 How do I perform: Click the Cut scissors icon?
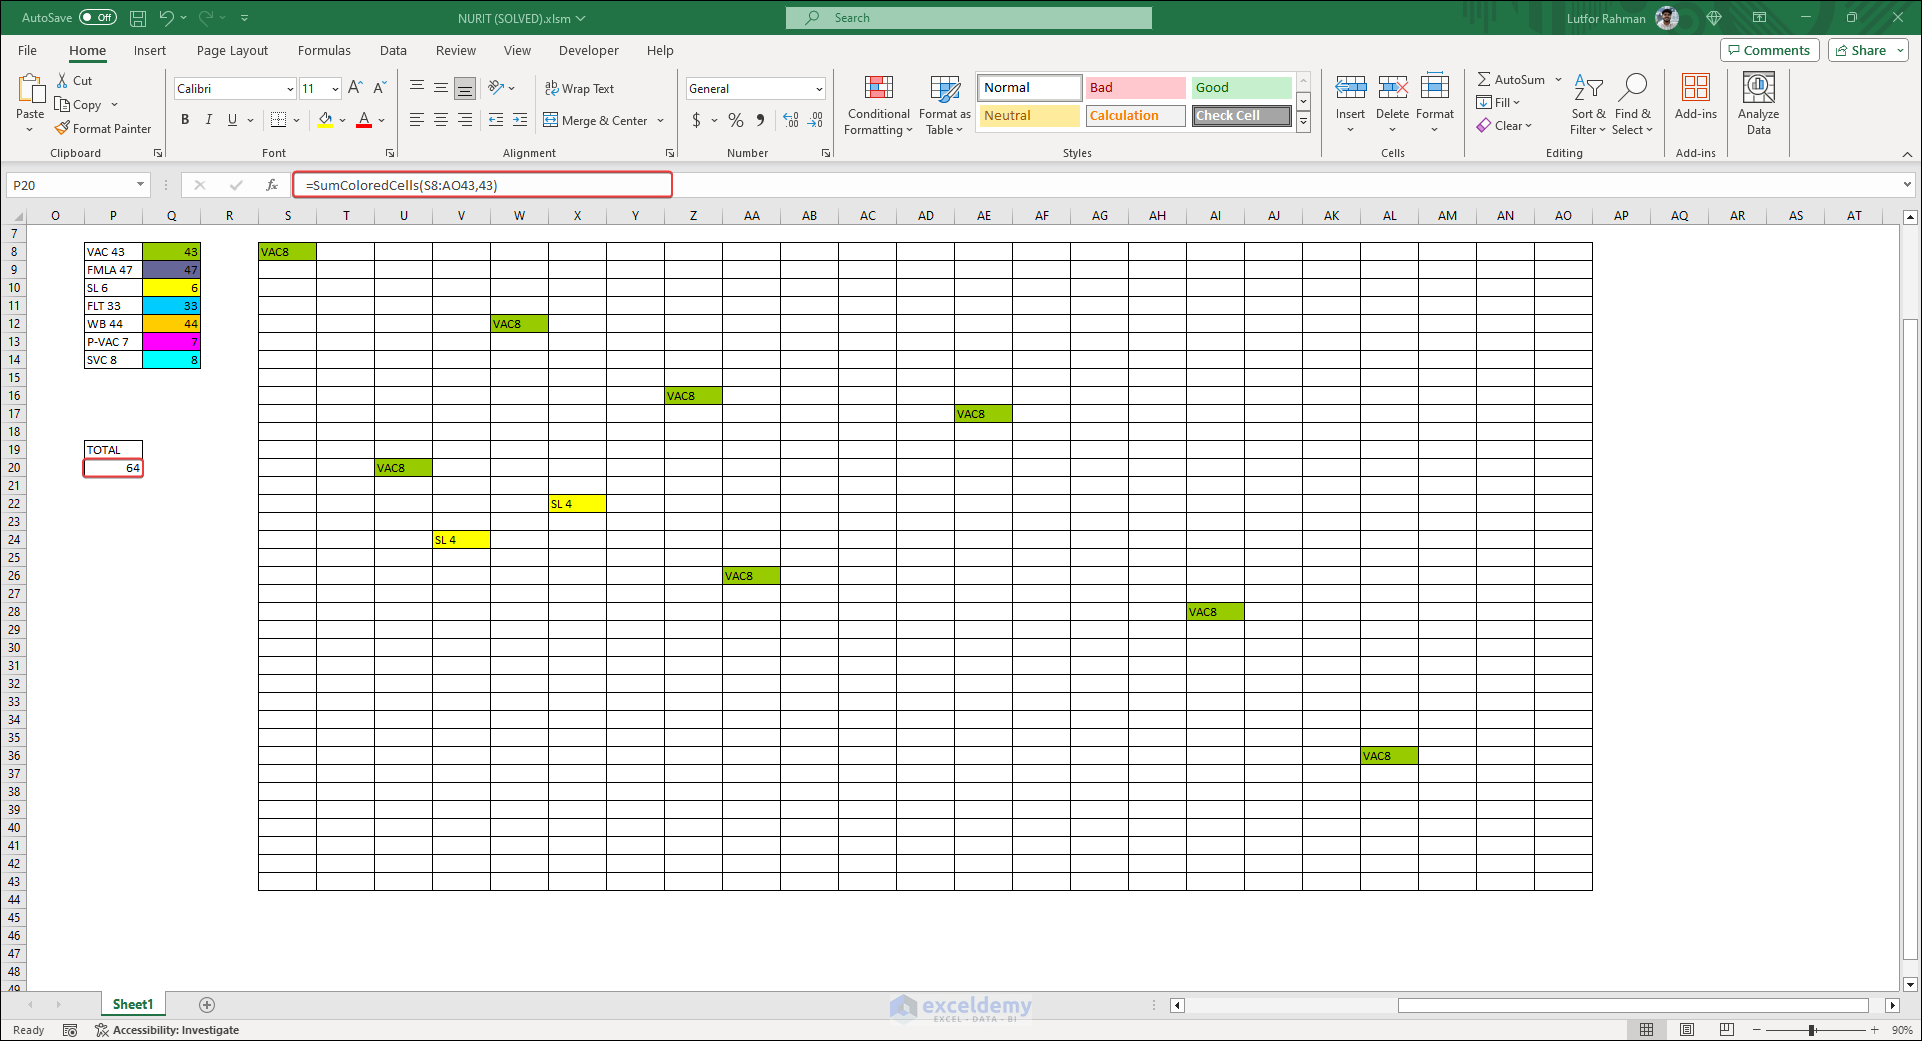tap(62, 81)
